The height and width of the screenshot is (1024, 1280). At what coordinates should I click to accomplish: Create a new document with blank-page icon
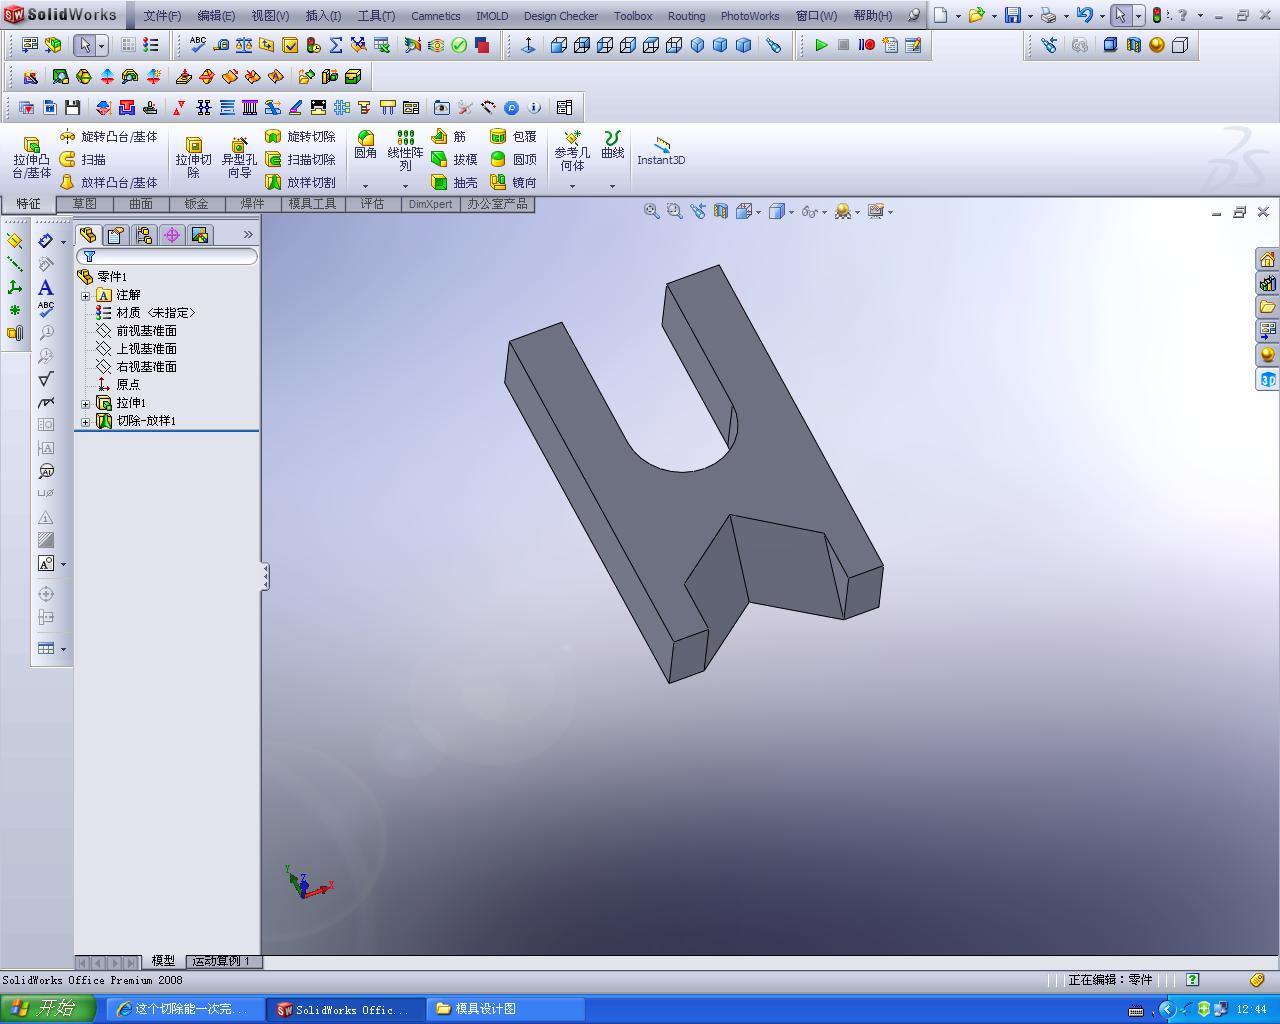click(941, 15)
